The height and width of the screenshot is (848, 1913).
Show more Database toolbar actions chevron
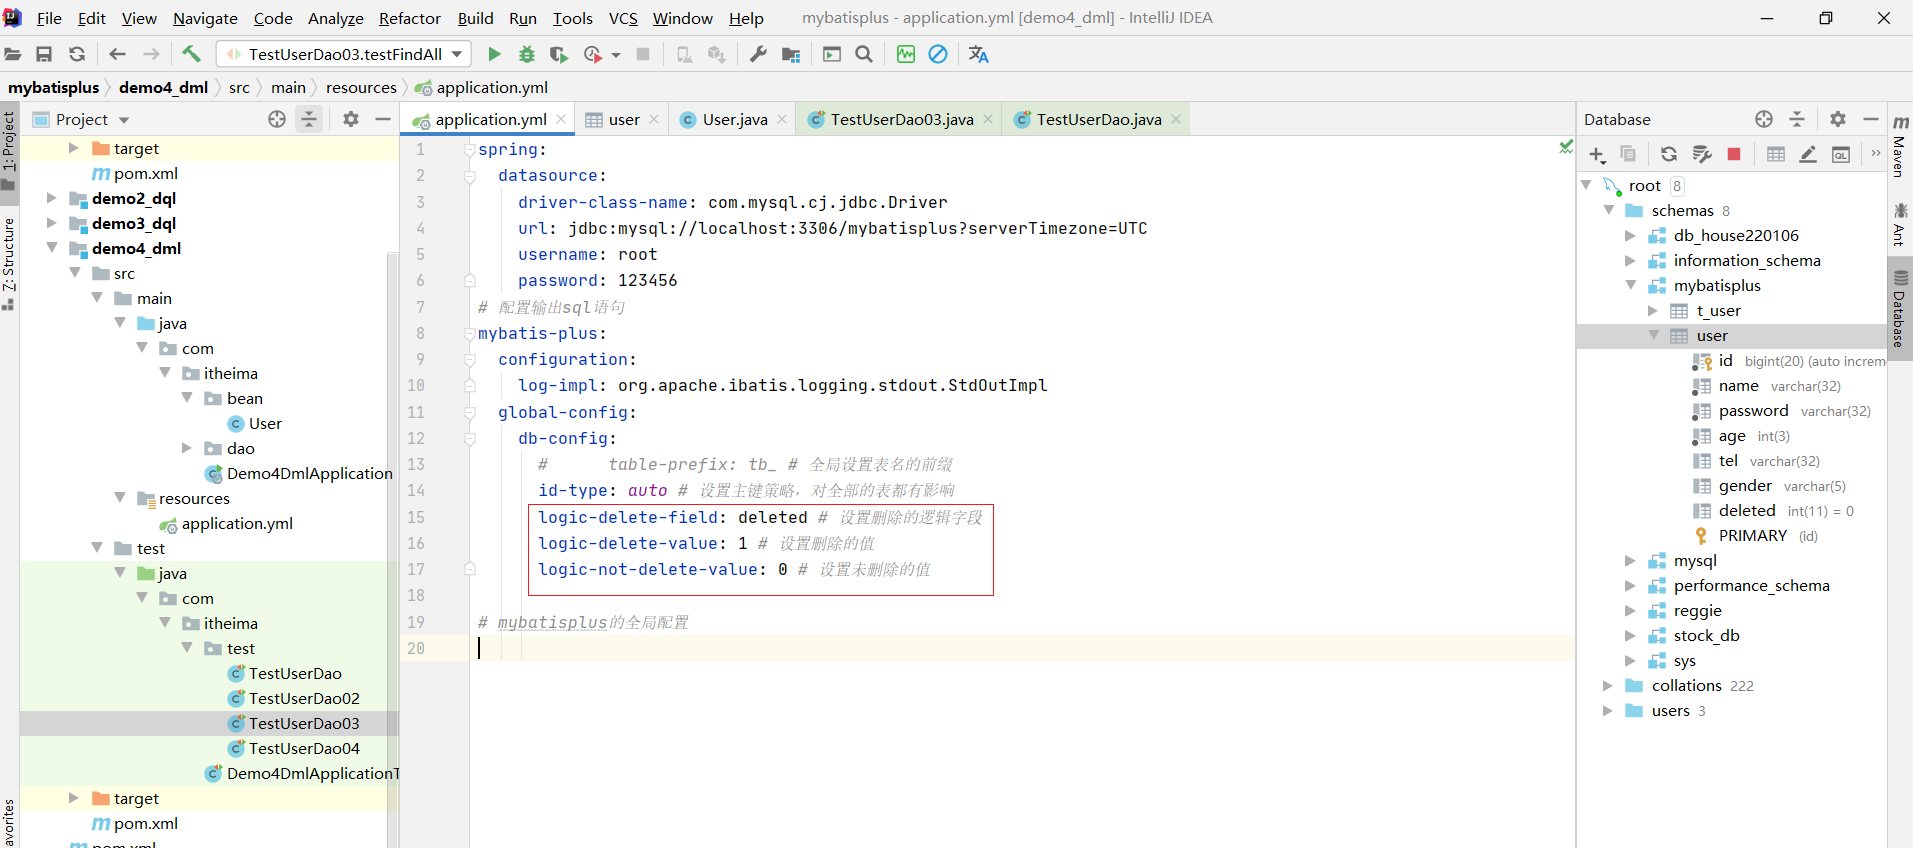coord(1875,154)
